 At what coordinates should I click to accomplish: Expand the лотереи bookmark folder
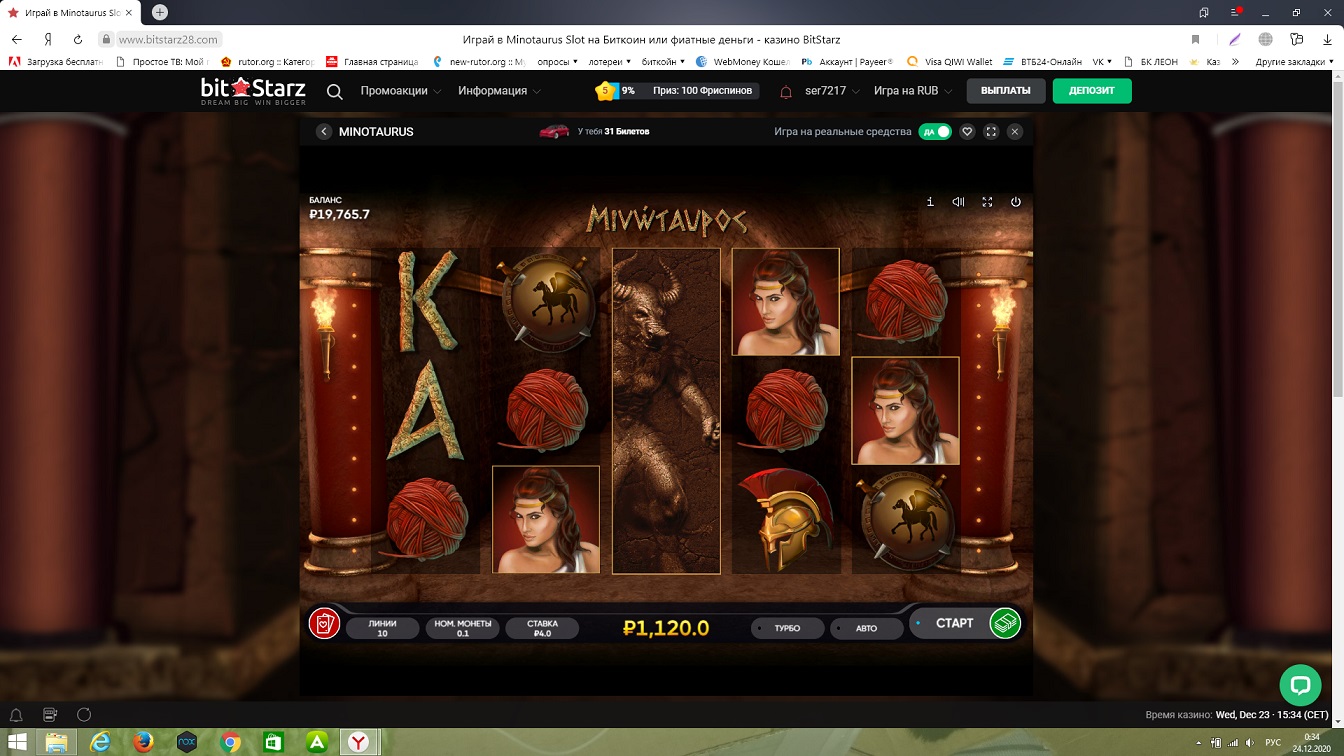click(x=608, y=62)
